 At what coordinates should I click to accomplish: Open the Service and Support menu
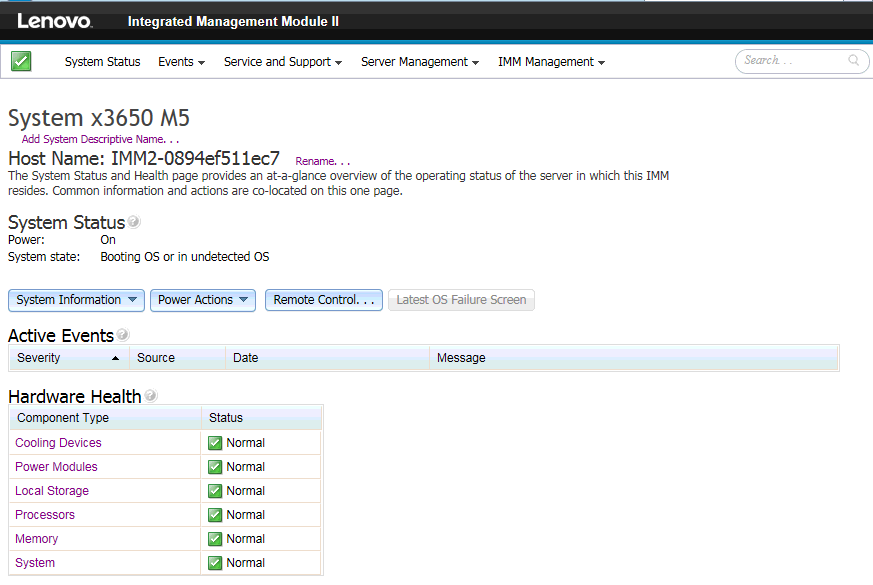(281, 61)
